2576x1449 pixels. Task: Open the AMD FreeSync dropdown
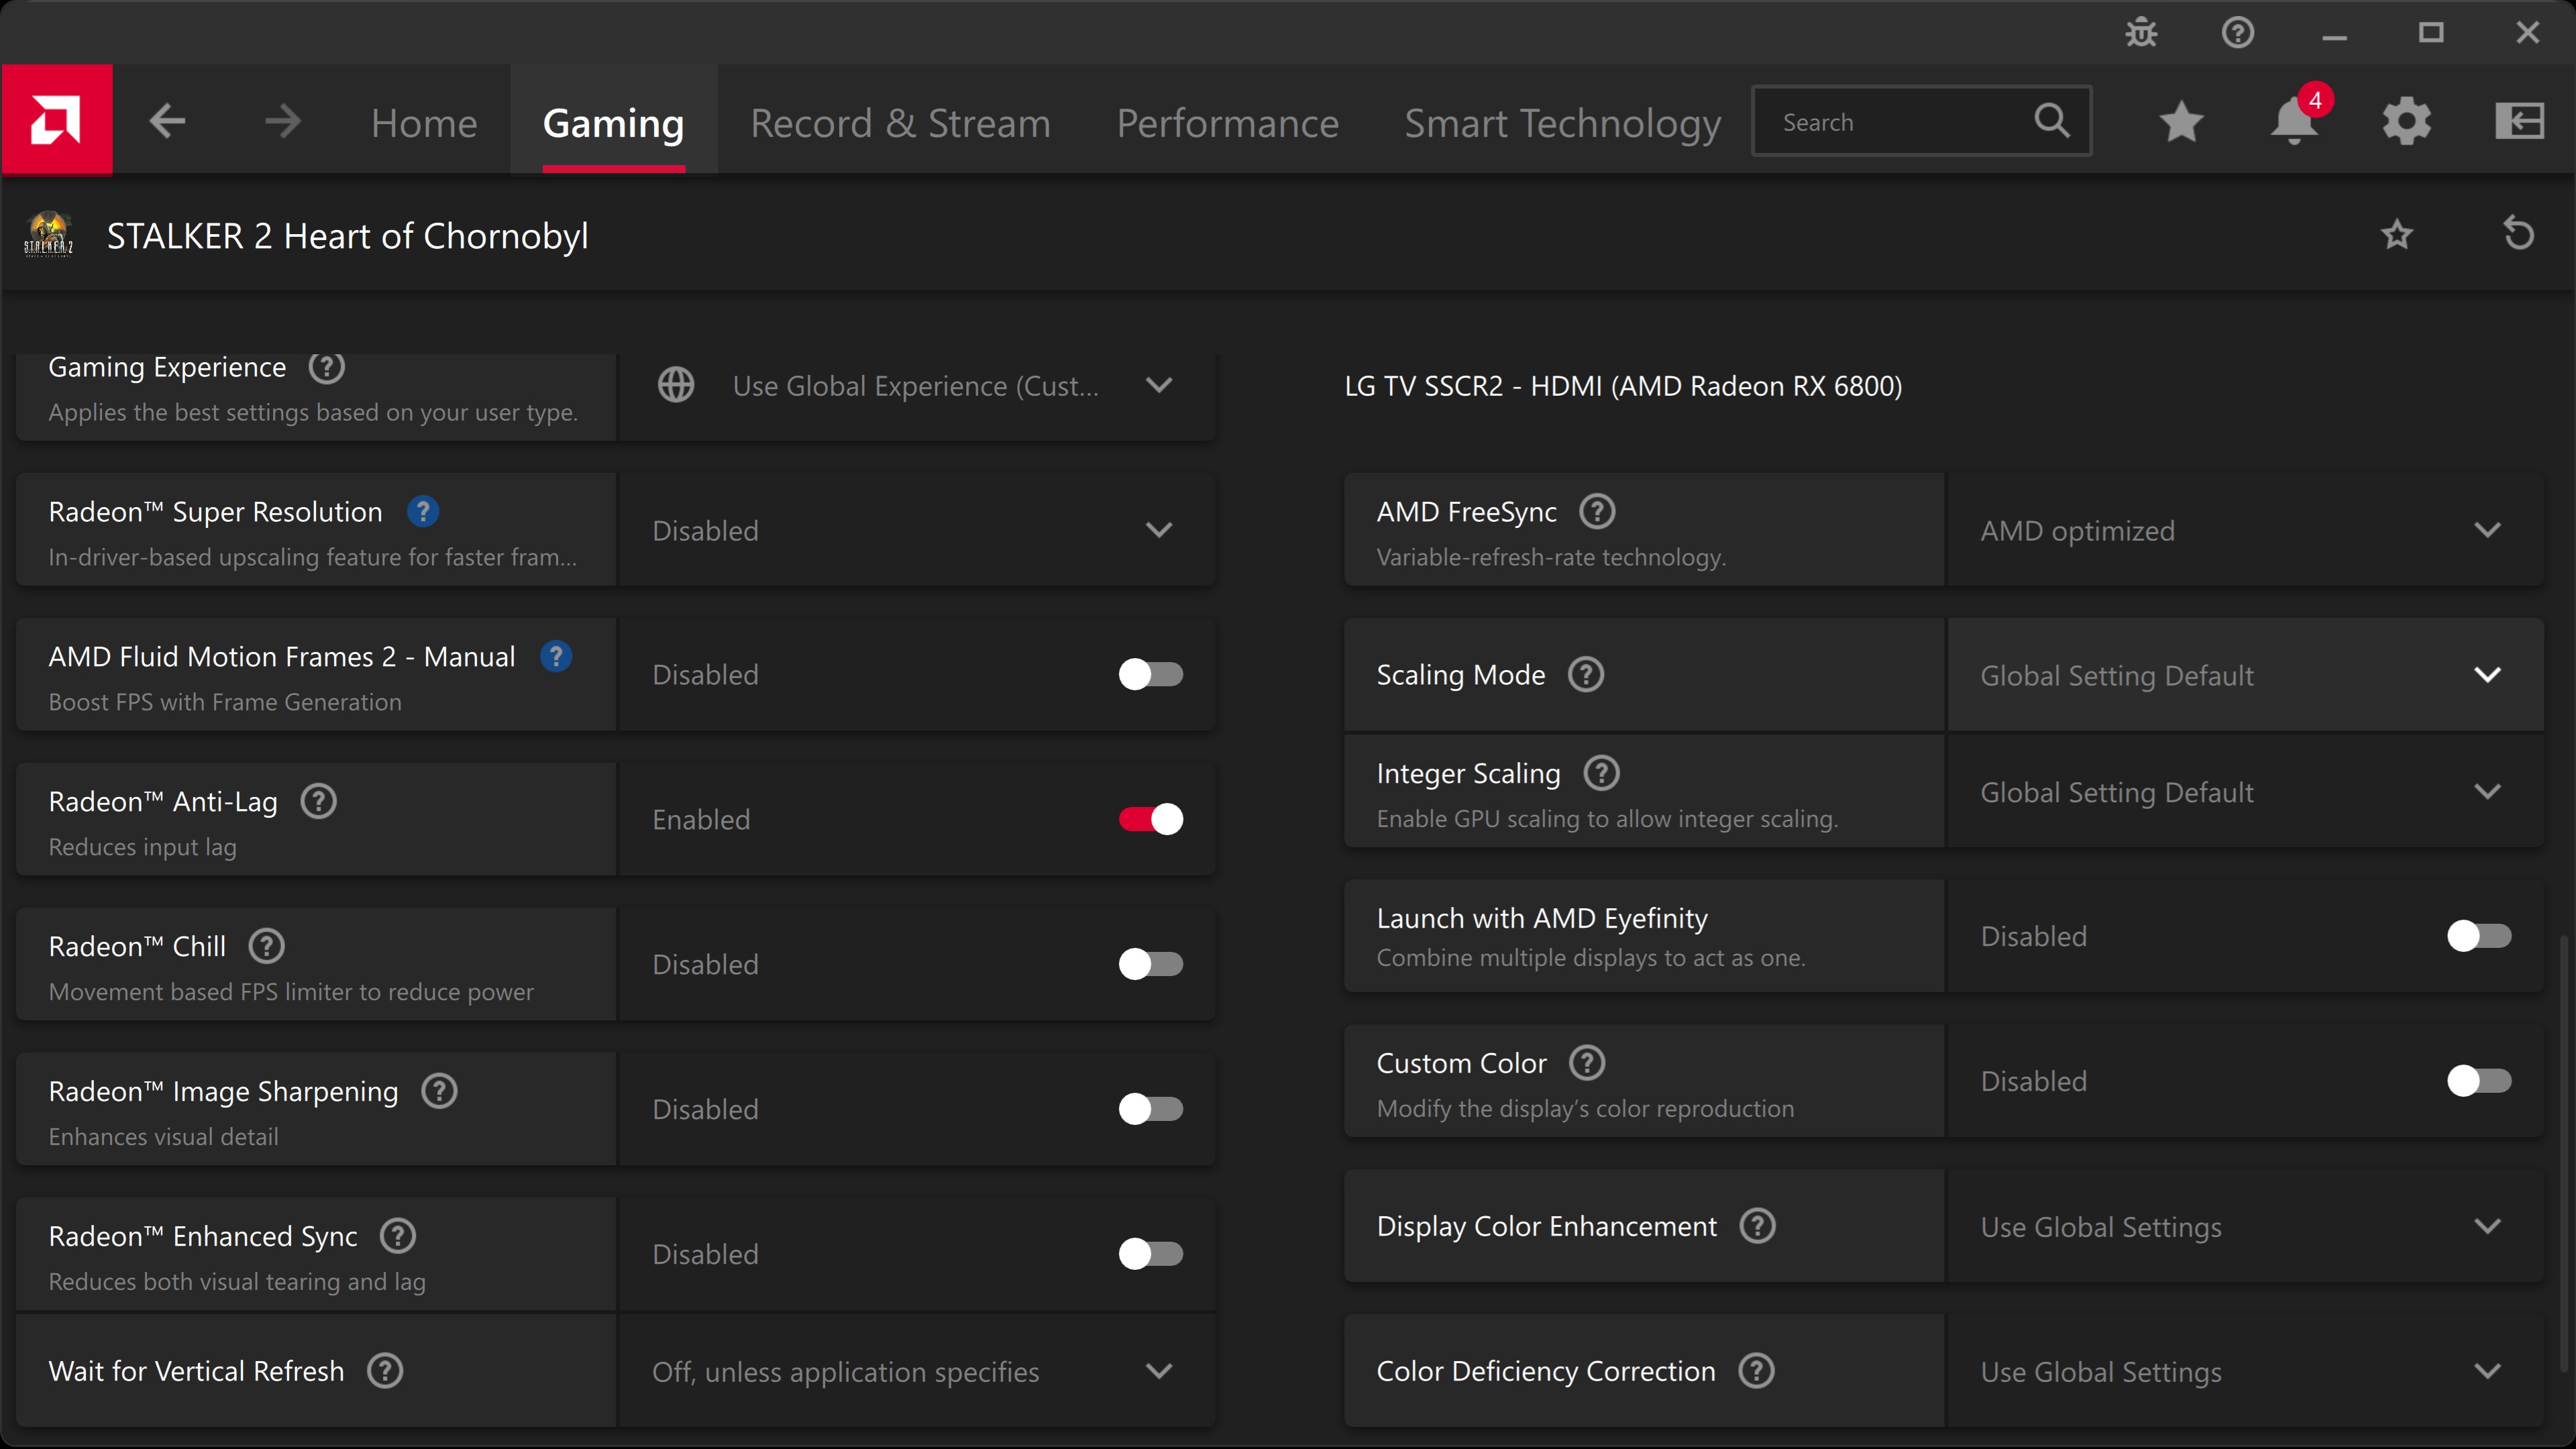(2245, 530)
